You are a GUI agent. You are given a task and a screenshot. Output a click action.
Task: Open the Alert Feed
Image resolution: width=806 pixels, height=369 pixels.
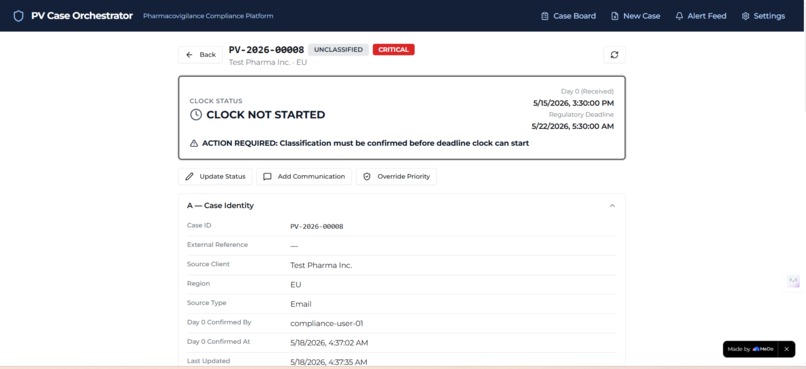pos(701,16)
